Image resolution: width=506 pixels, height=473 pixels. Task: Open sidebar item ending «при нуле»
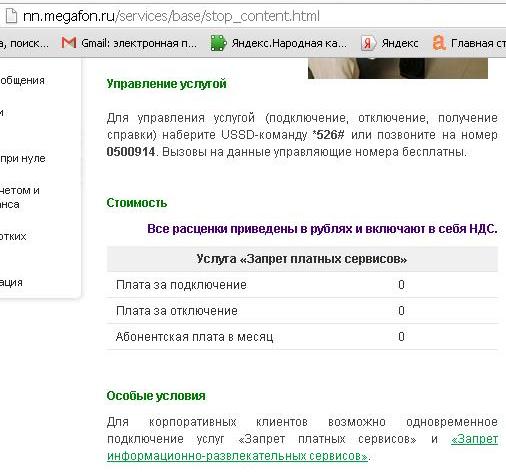point(23,158)
